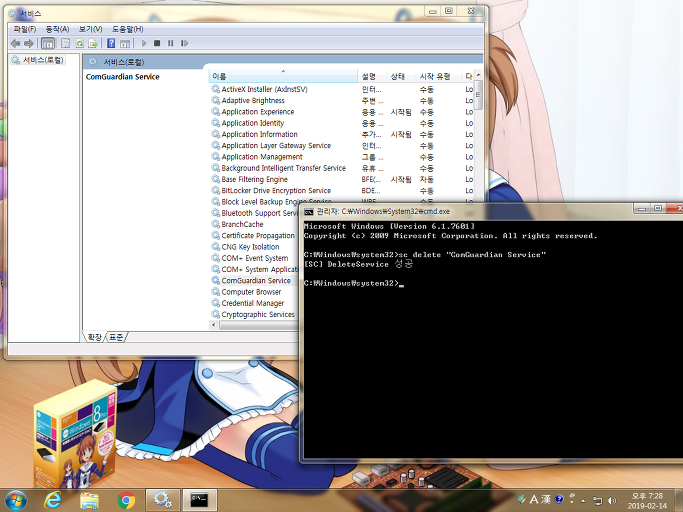Screen dimensions: 683x512
Task: Click the cmd.exe window title bar icon
Action: point(309,212)
